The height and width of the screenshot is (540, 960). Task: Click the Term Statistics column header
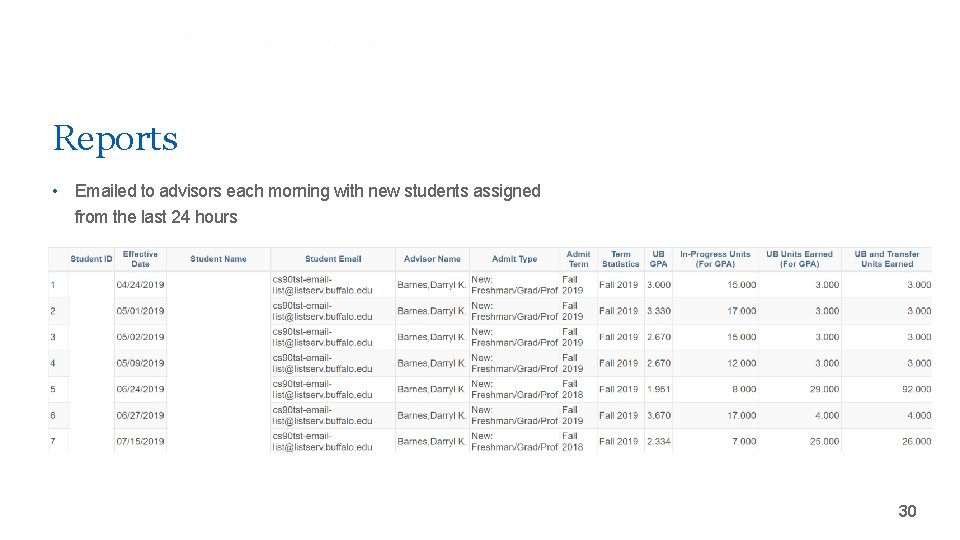(x=620, y=259)
